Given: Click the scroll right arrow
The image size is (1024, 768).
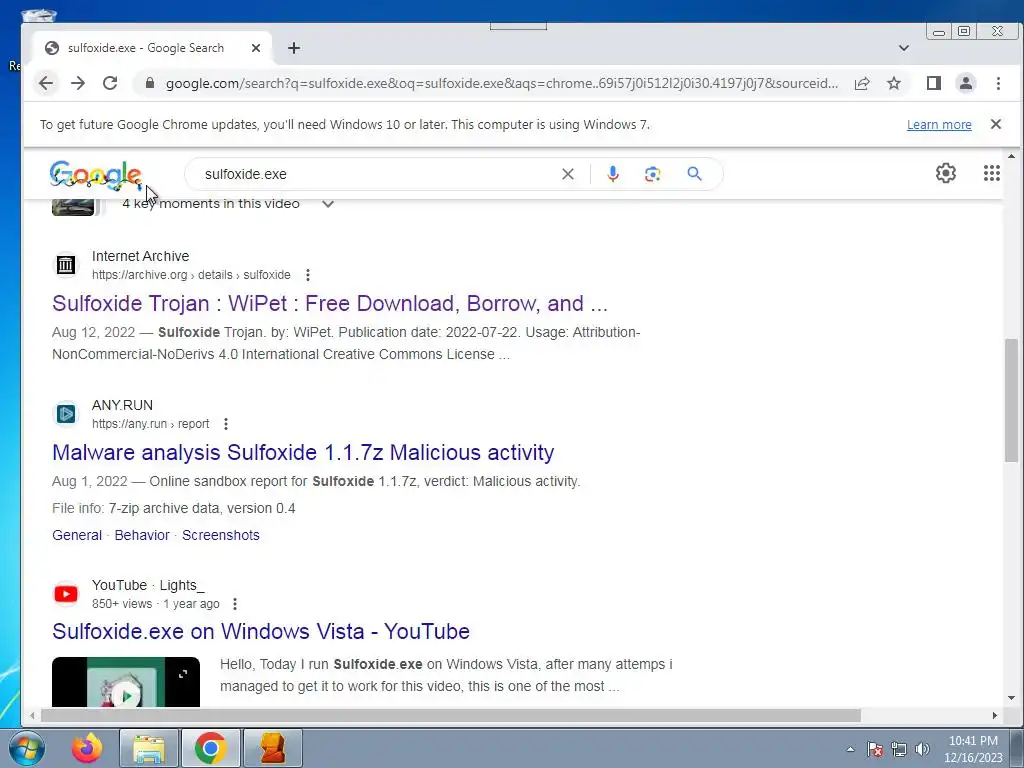Looking at the screenshot, I should click(x=995, y=716).
